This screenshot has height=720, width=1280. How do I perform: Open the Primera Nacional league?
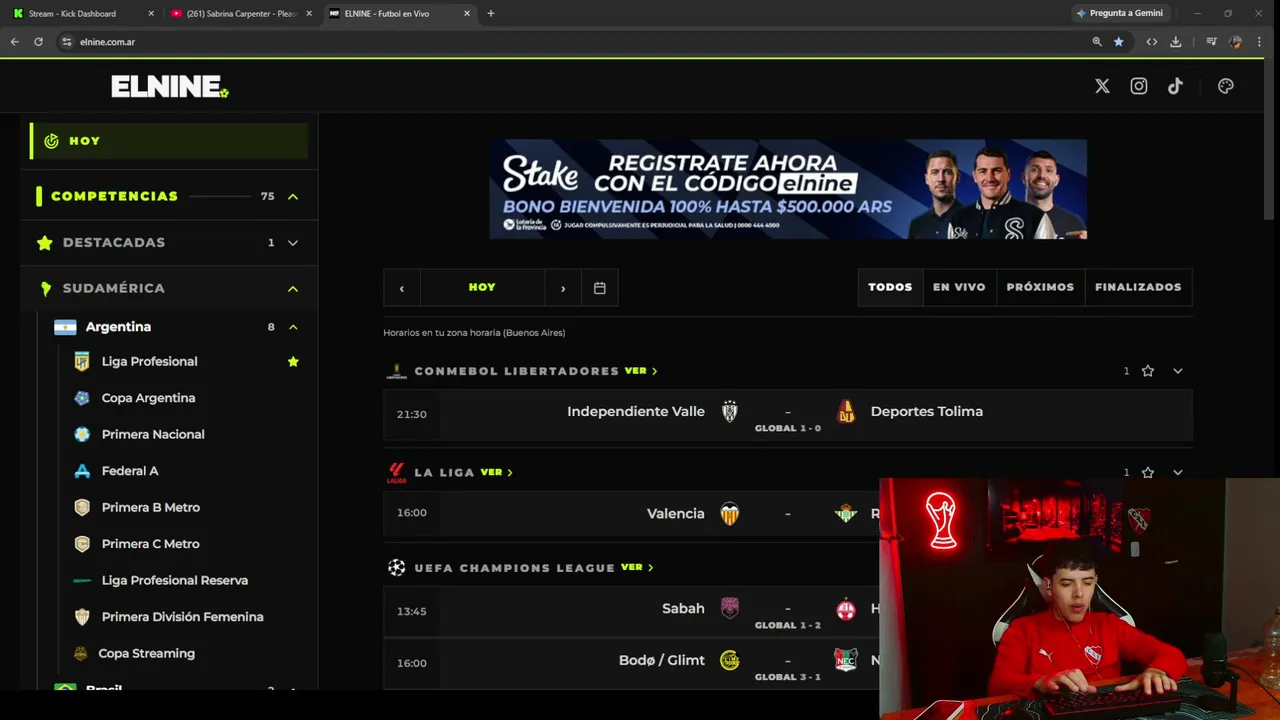tap(153, 435)
